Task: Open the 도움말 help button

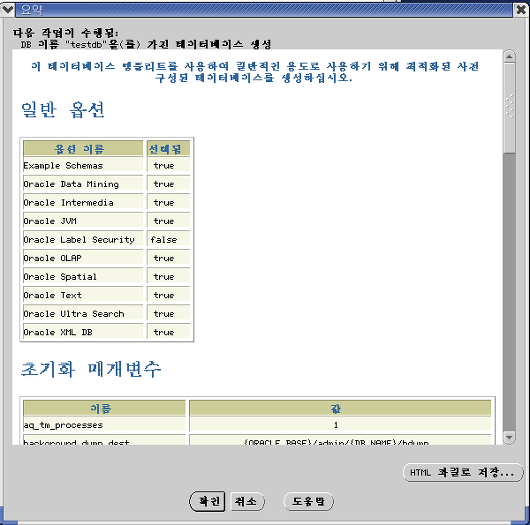Action: [x=308, y=501]
